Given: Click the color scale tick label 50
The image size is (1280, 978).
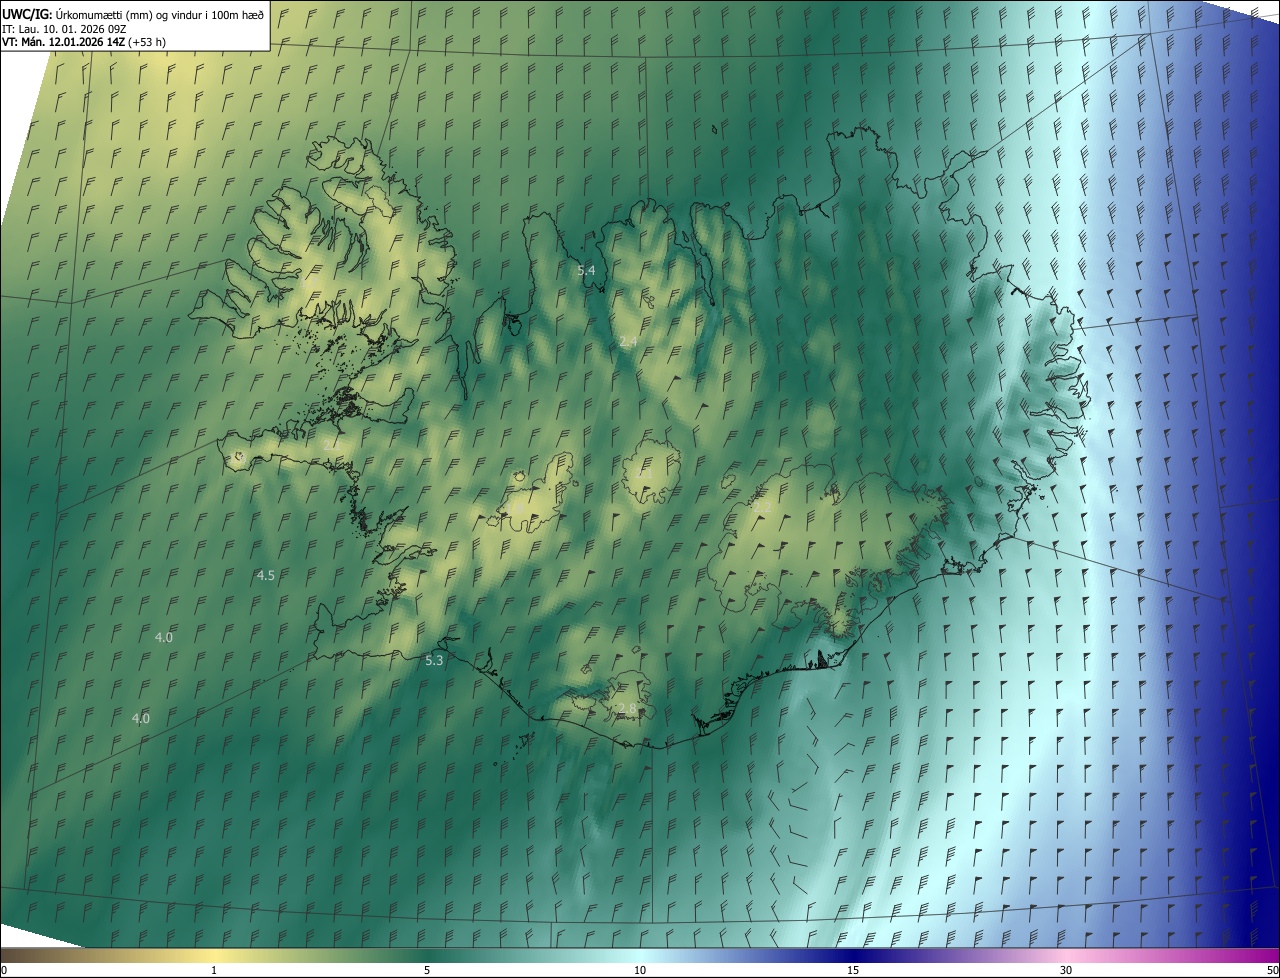Looking at the screenshot, I should 1271,970.
